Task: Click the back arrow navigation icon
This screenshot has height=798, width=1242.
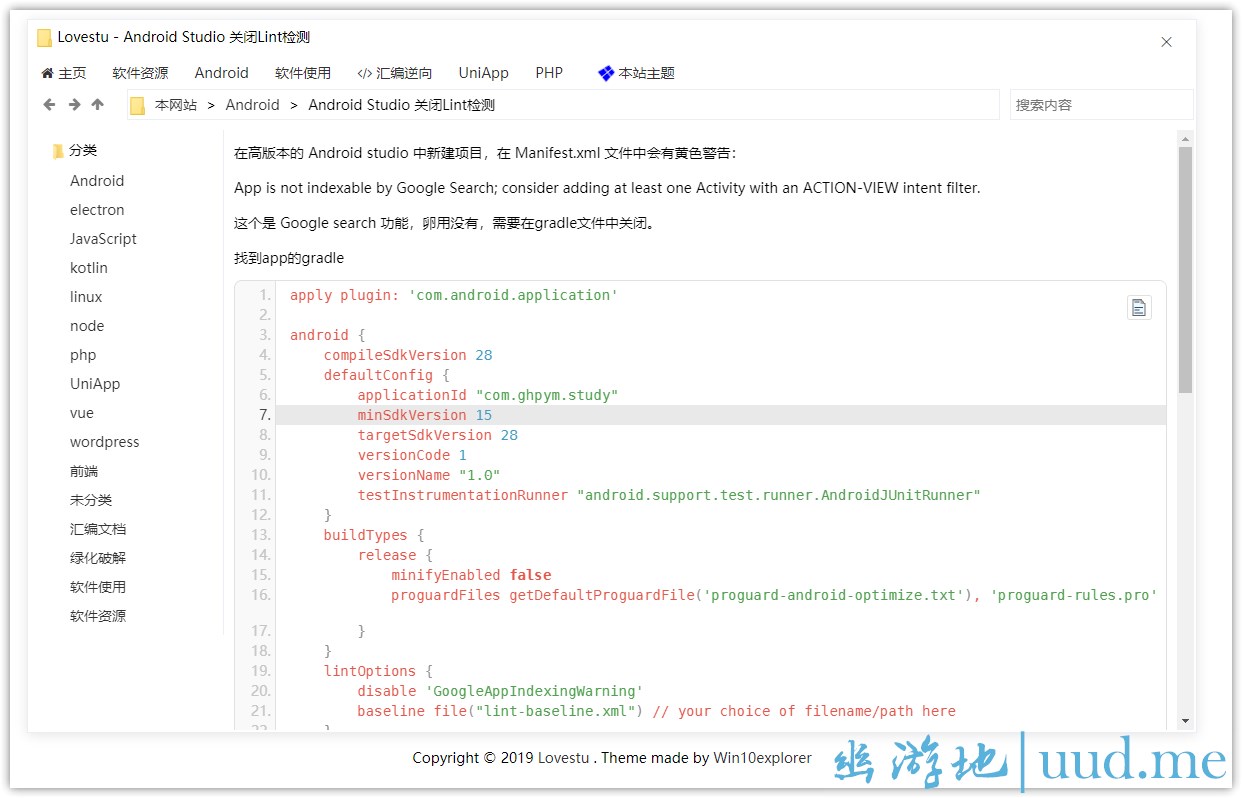Action: pos(49,105)
